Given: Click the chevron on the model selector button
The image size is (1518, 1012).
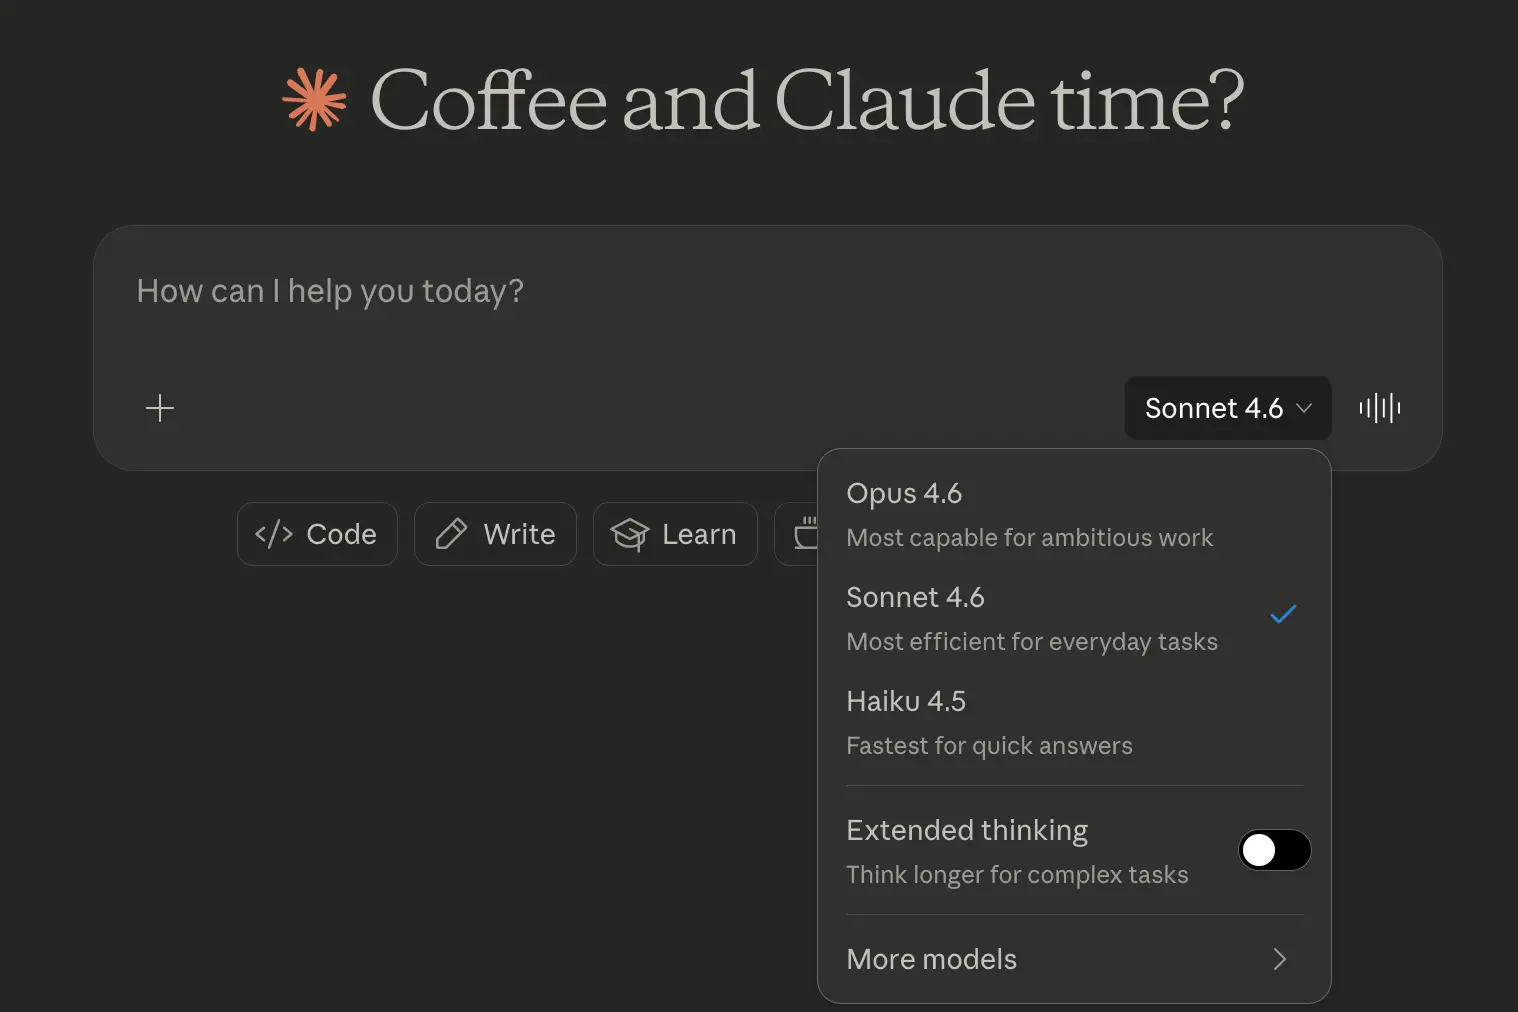Looking at the screenshot, I should [1305, 408].
